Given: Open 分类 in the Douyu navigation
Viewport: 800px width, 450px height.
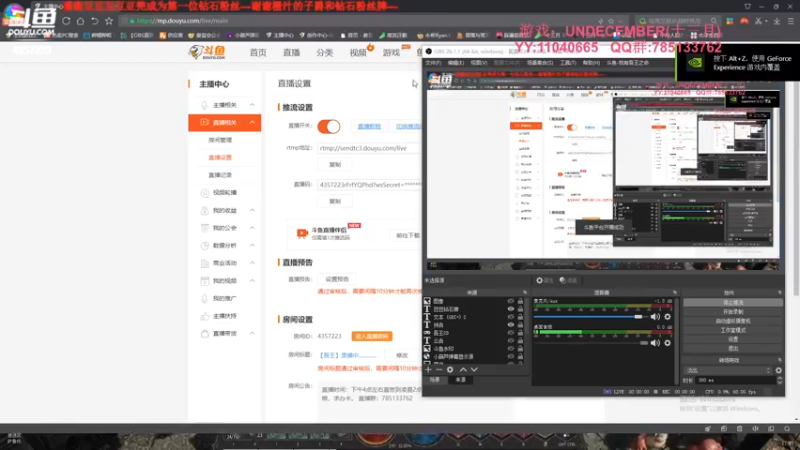Looking at the screenshot, I should coord(324,53).
